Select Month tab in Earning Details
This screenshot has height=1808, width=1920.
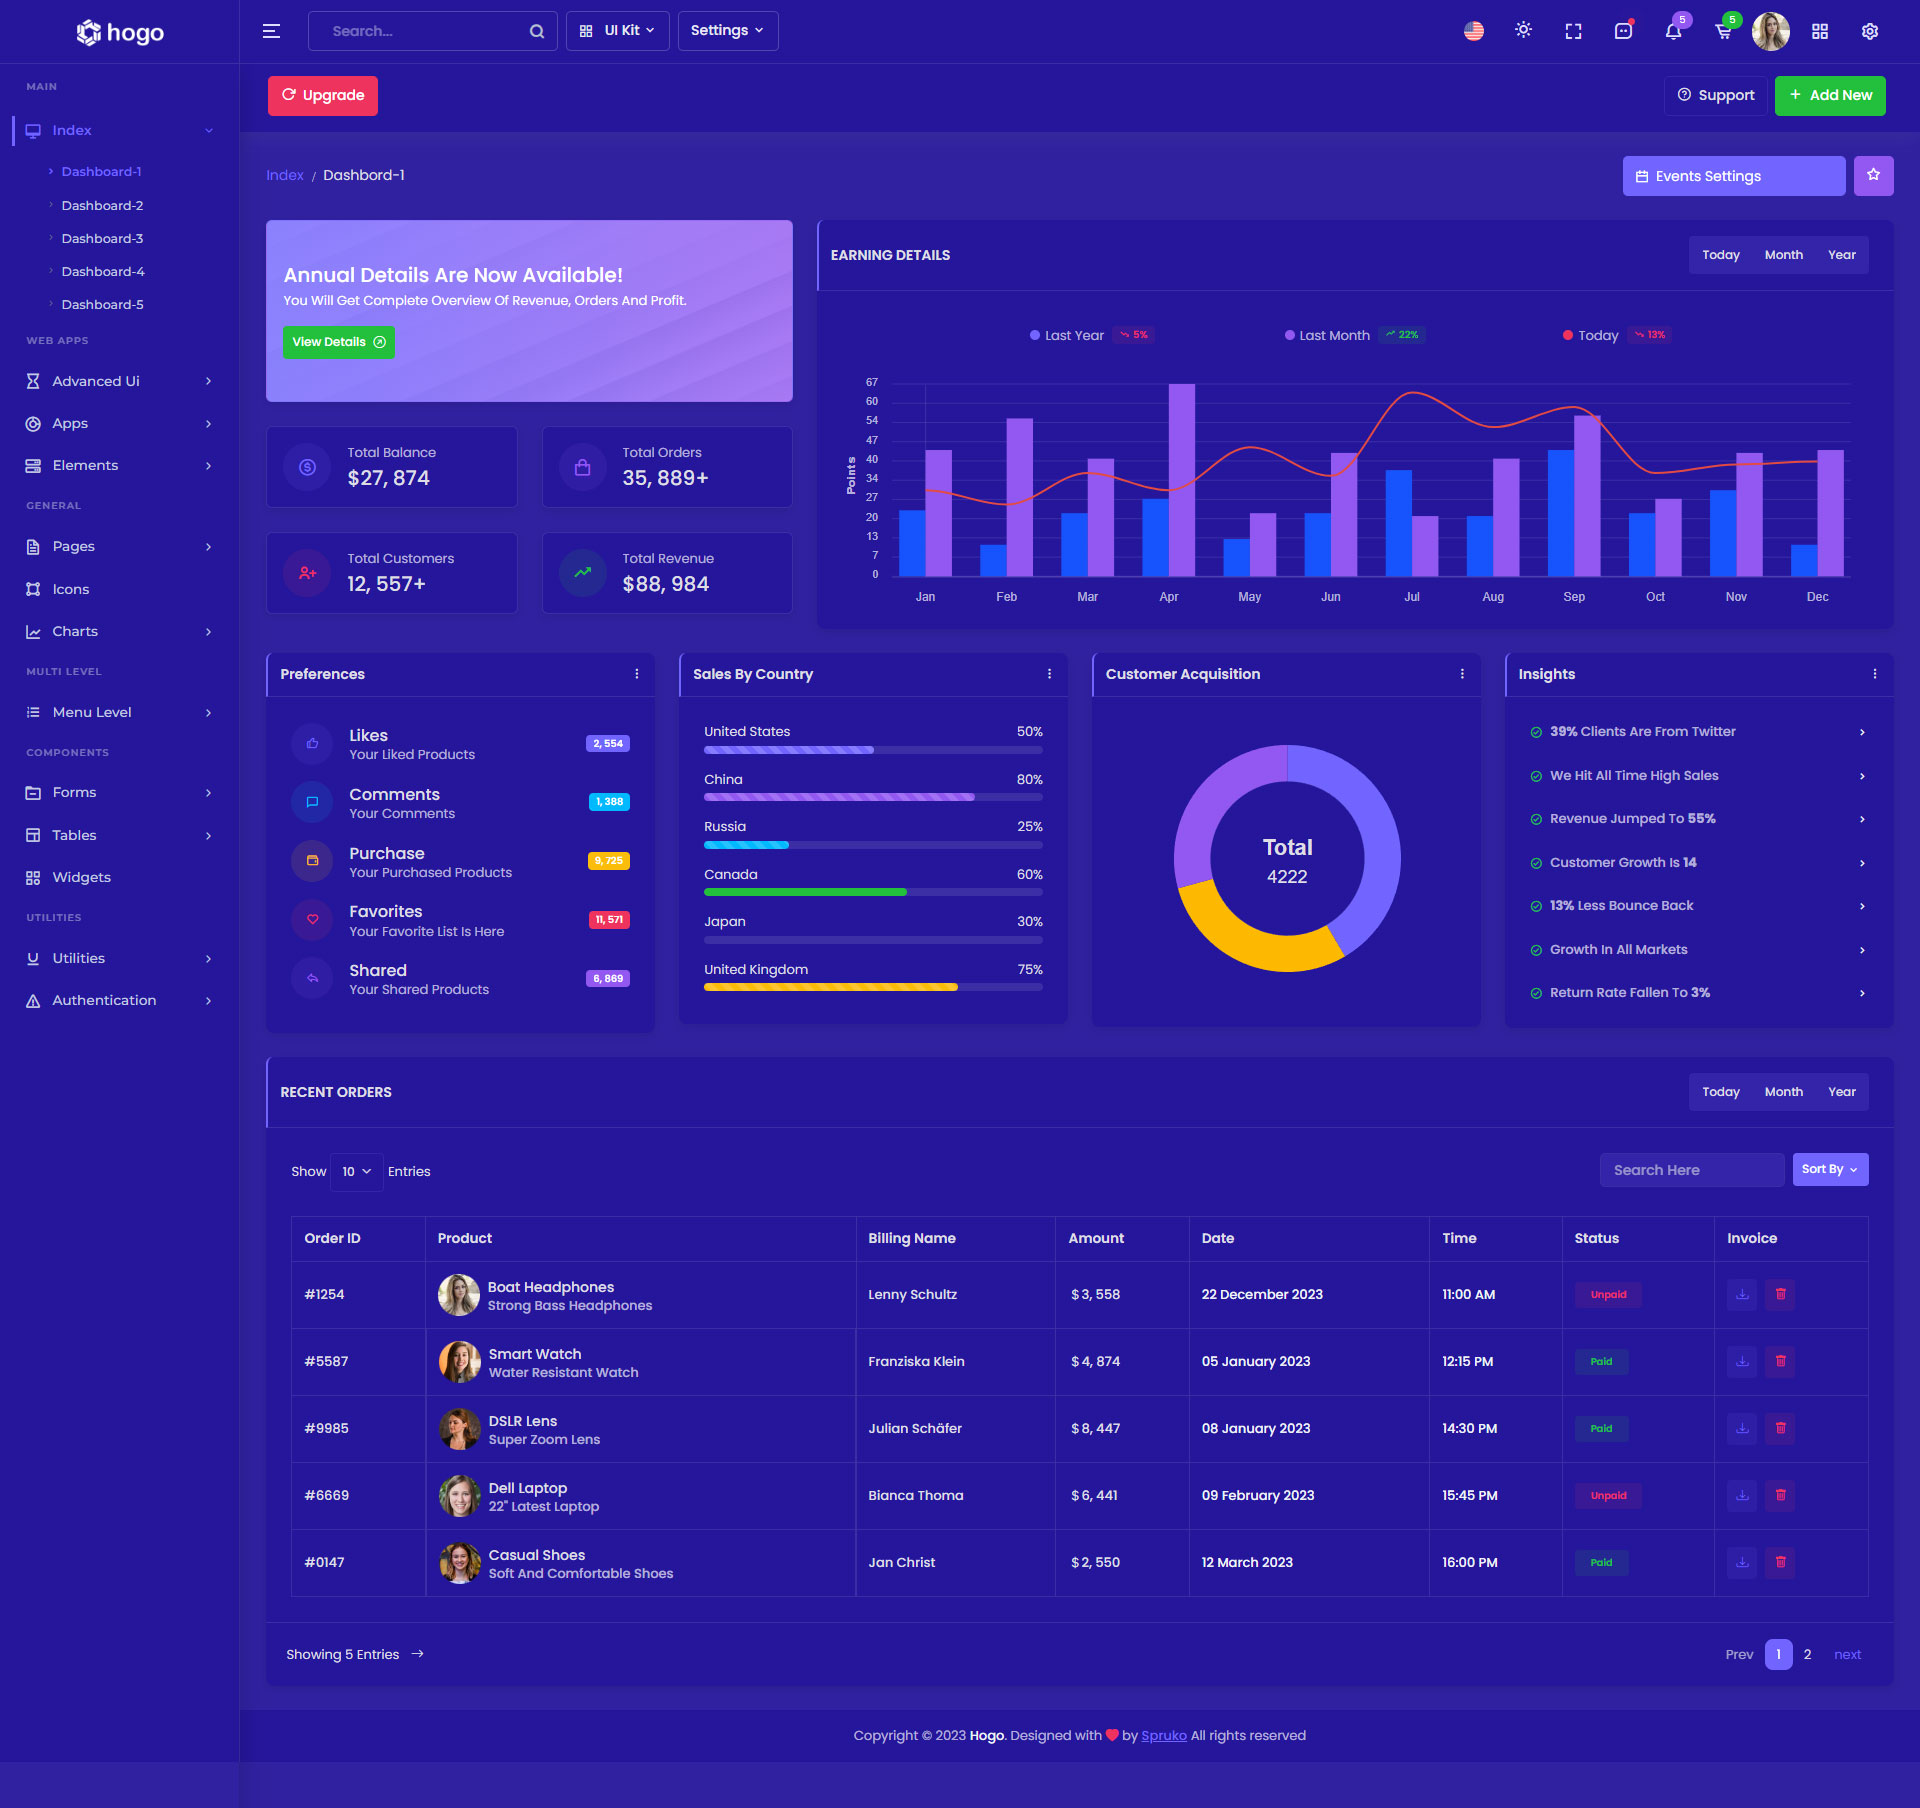(1783, 255)
